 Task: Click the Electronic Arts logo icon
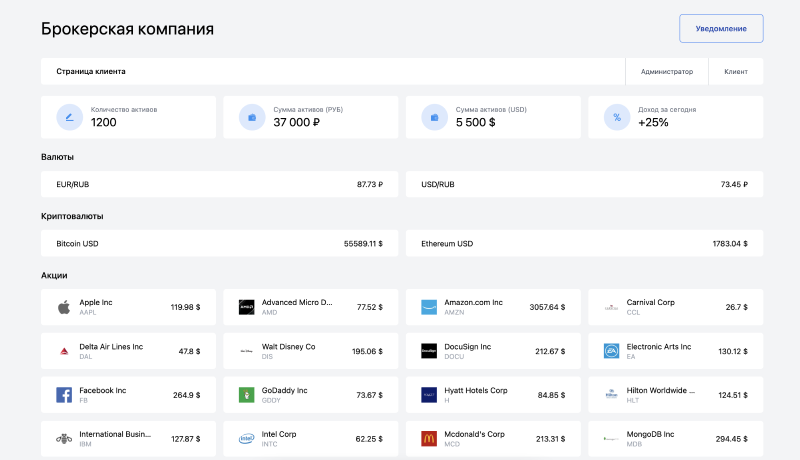pos(611,351)
